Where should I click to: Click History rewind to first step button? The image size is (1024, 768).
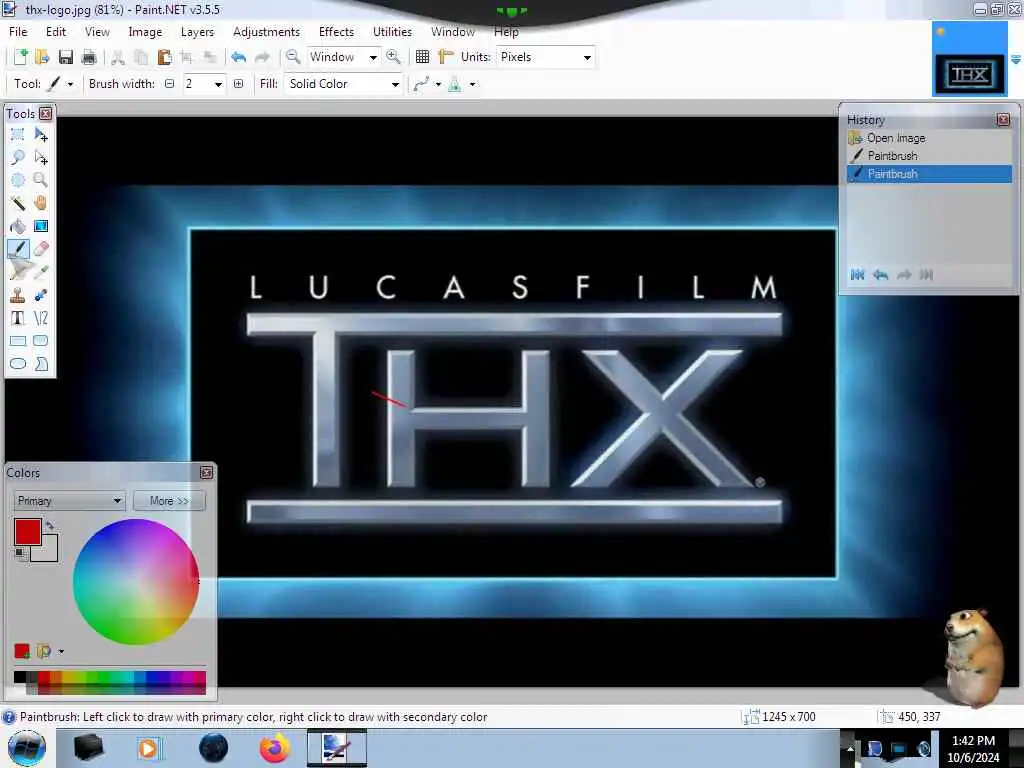tap(857, 275)
